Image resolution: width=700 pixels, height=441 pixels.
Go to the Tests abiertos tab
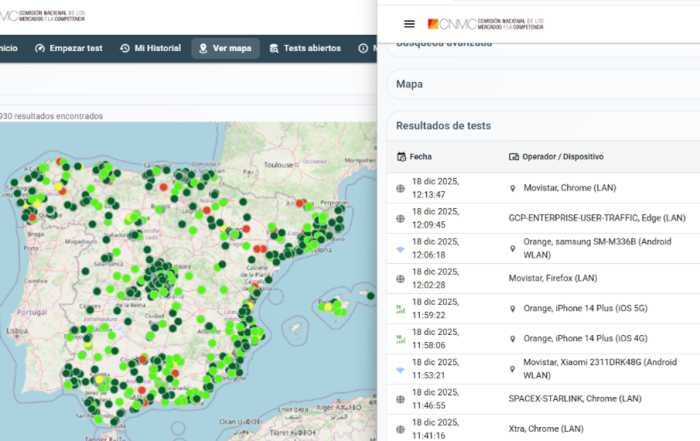(311, 48)
